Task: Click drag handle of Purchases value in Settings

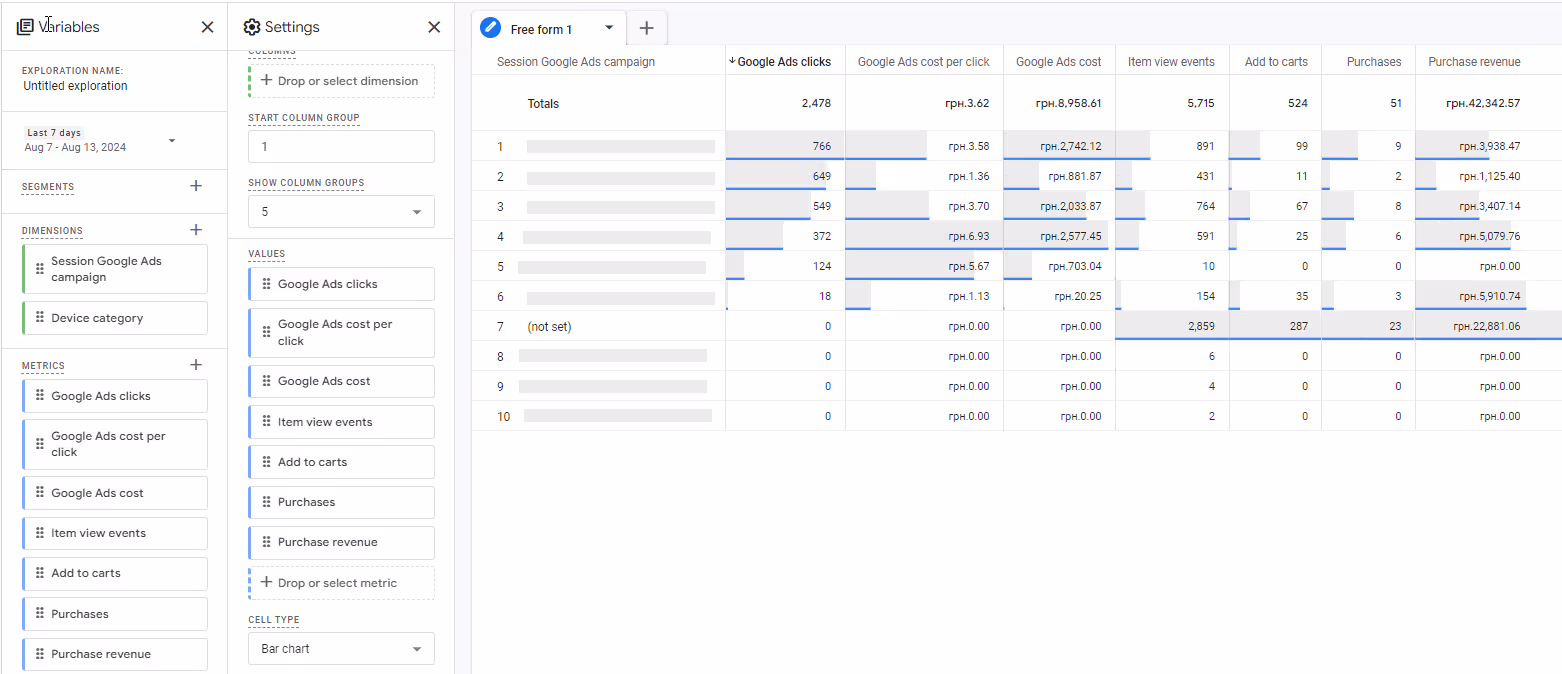Action: click(266, 502)
